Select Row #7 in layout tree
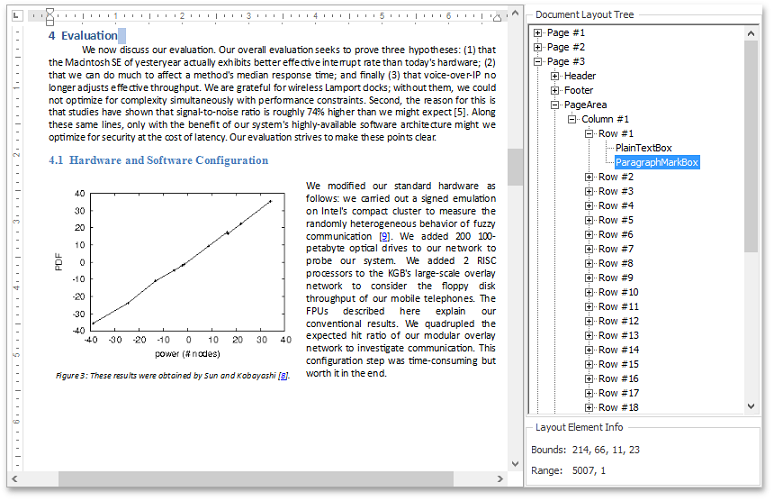 (x=616, y=249)
